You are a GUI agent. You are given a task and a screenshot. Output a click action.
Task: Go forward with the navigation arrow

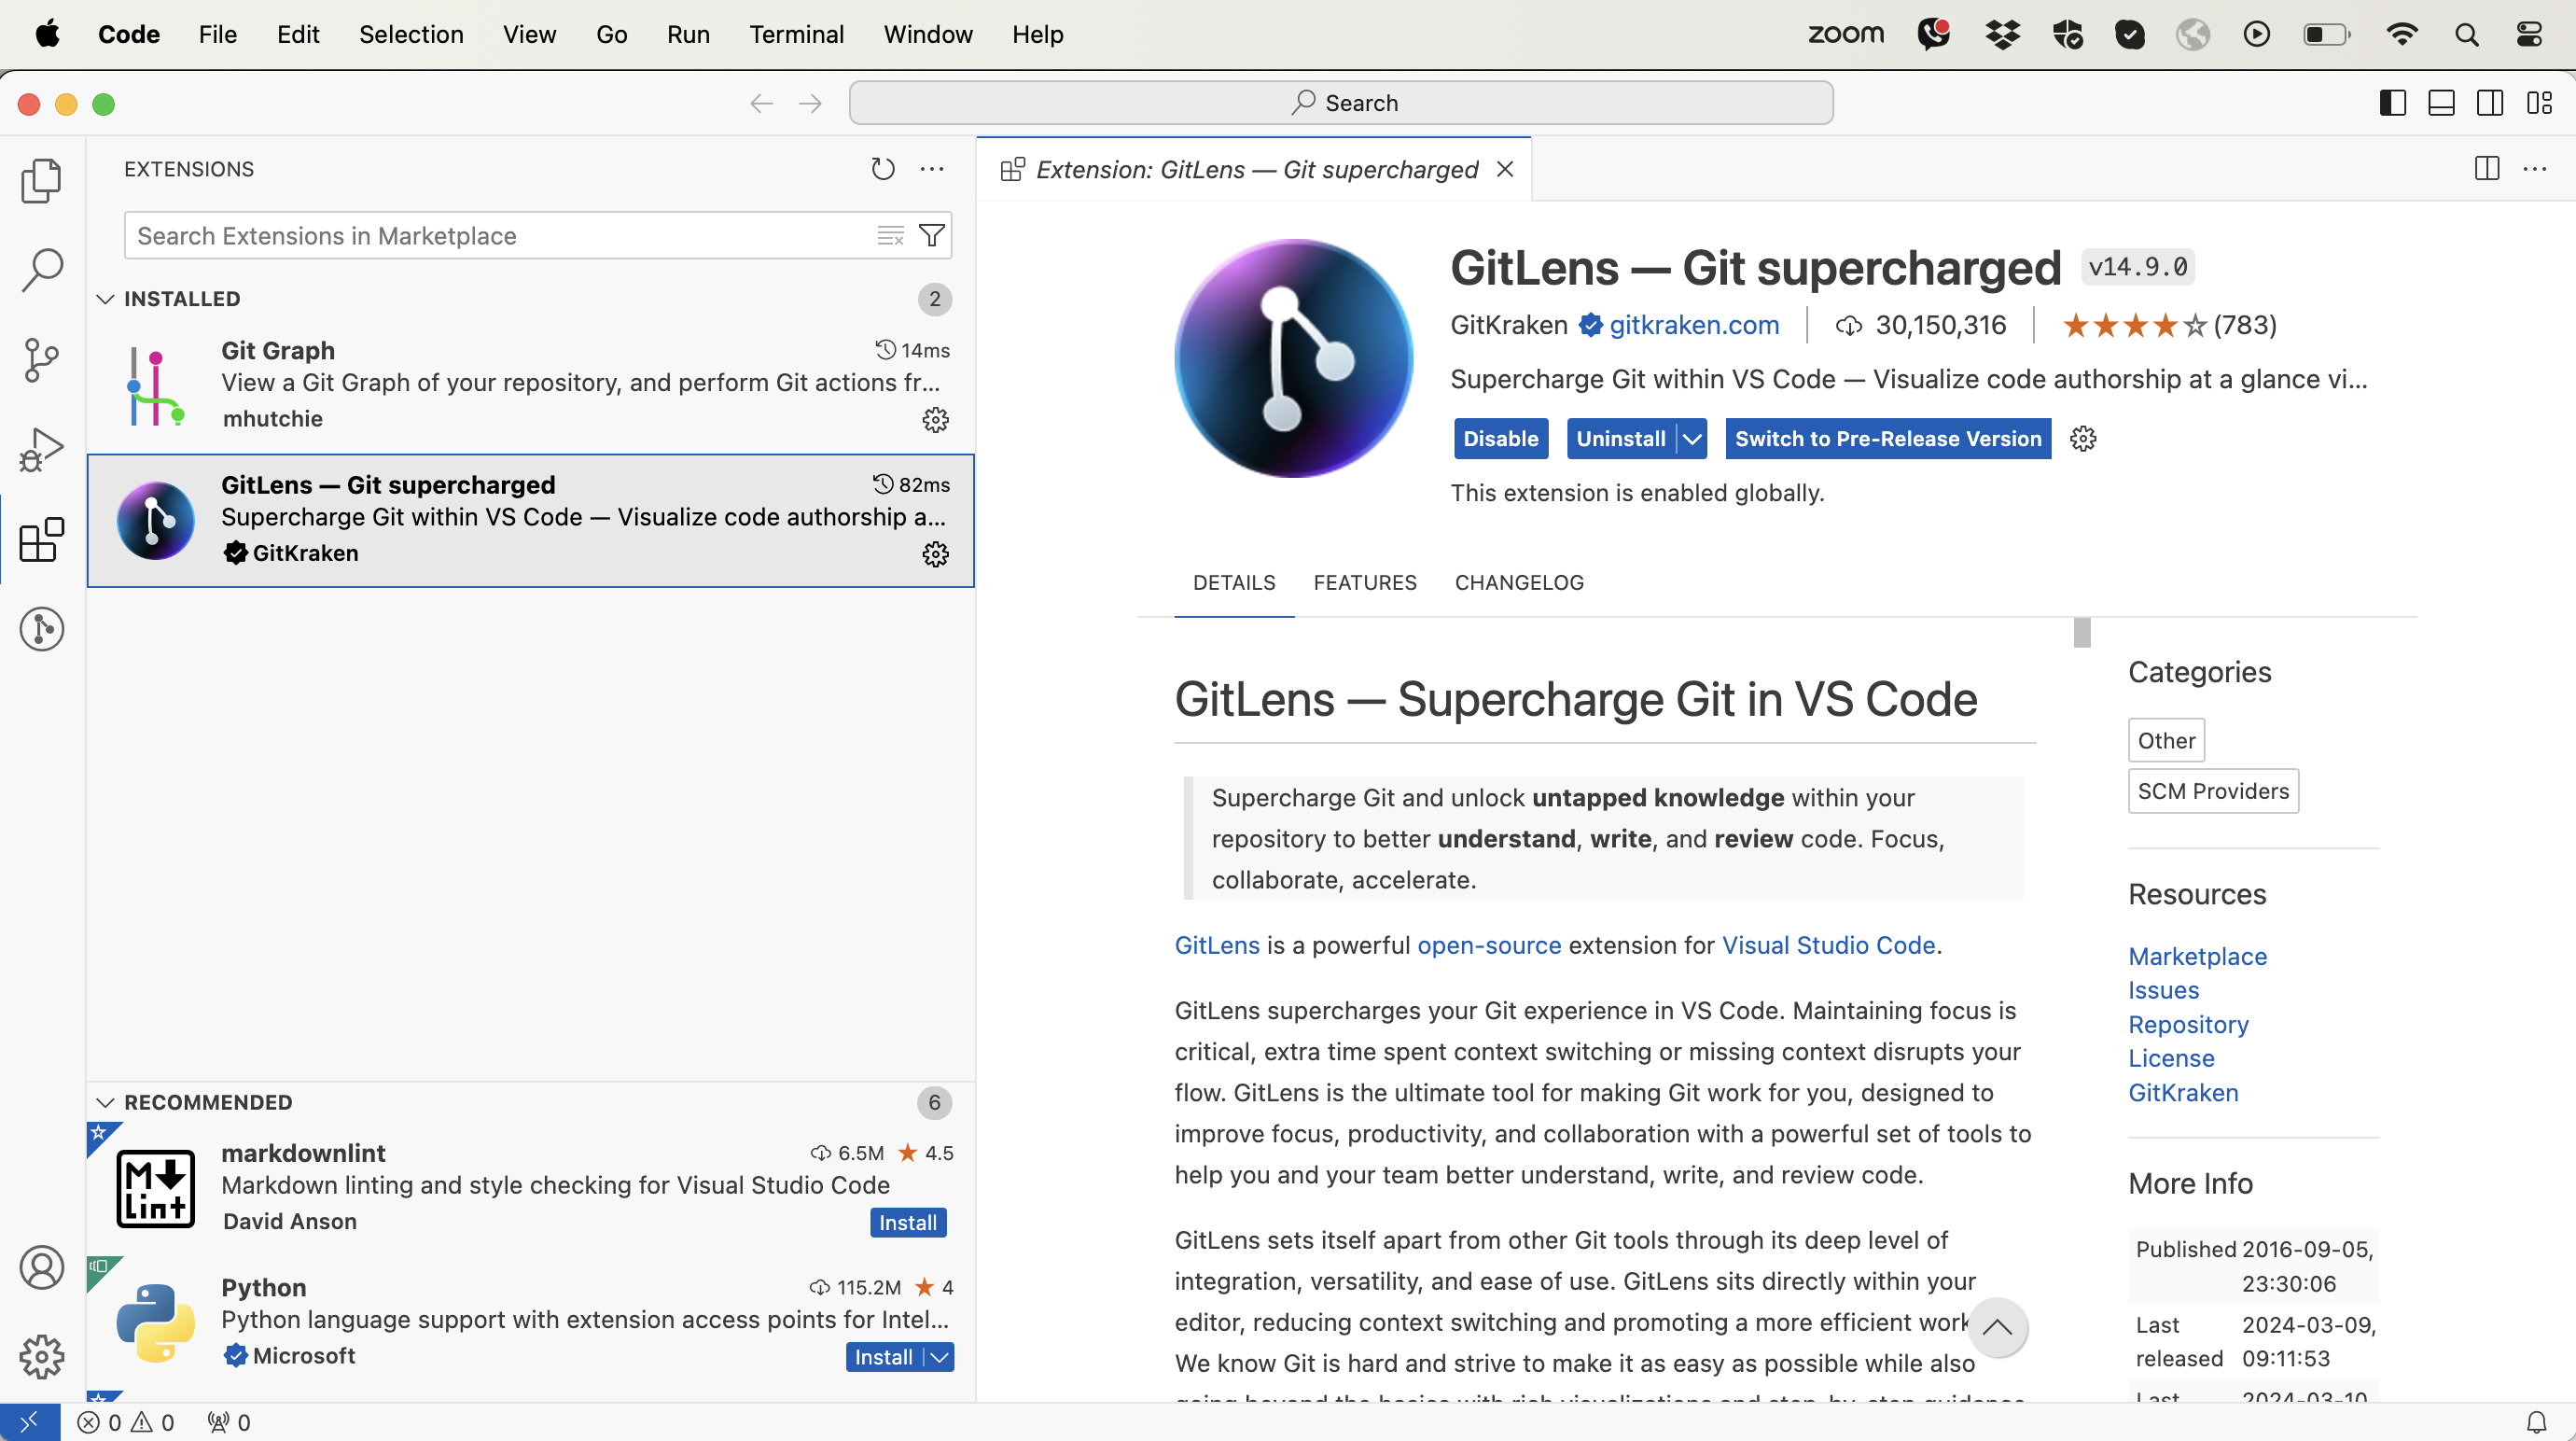[x=811, y=103]
